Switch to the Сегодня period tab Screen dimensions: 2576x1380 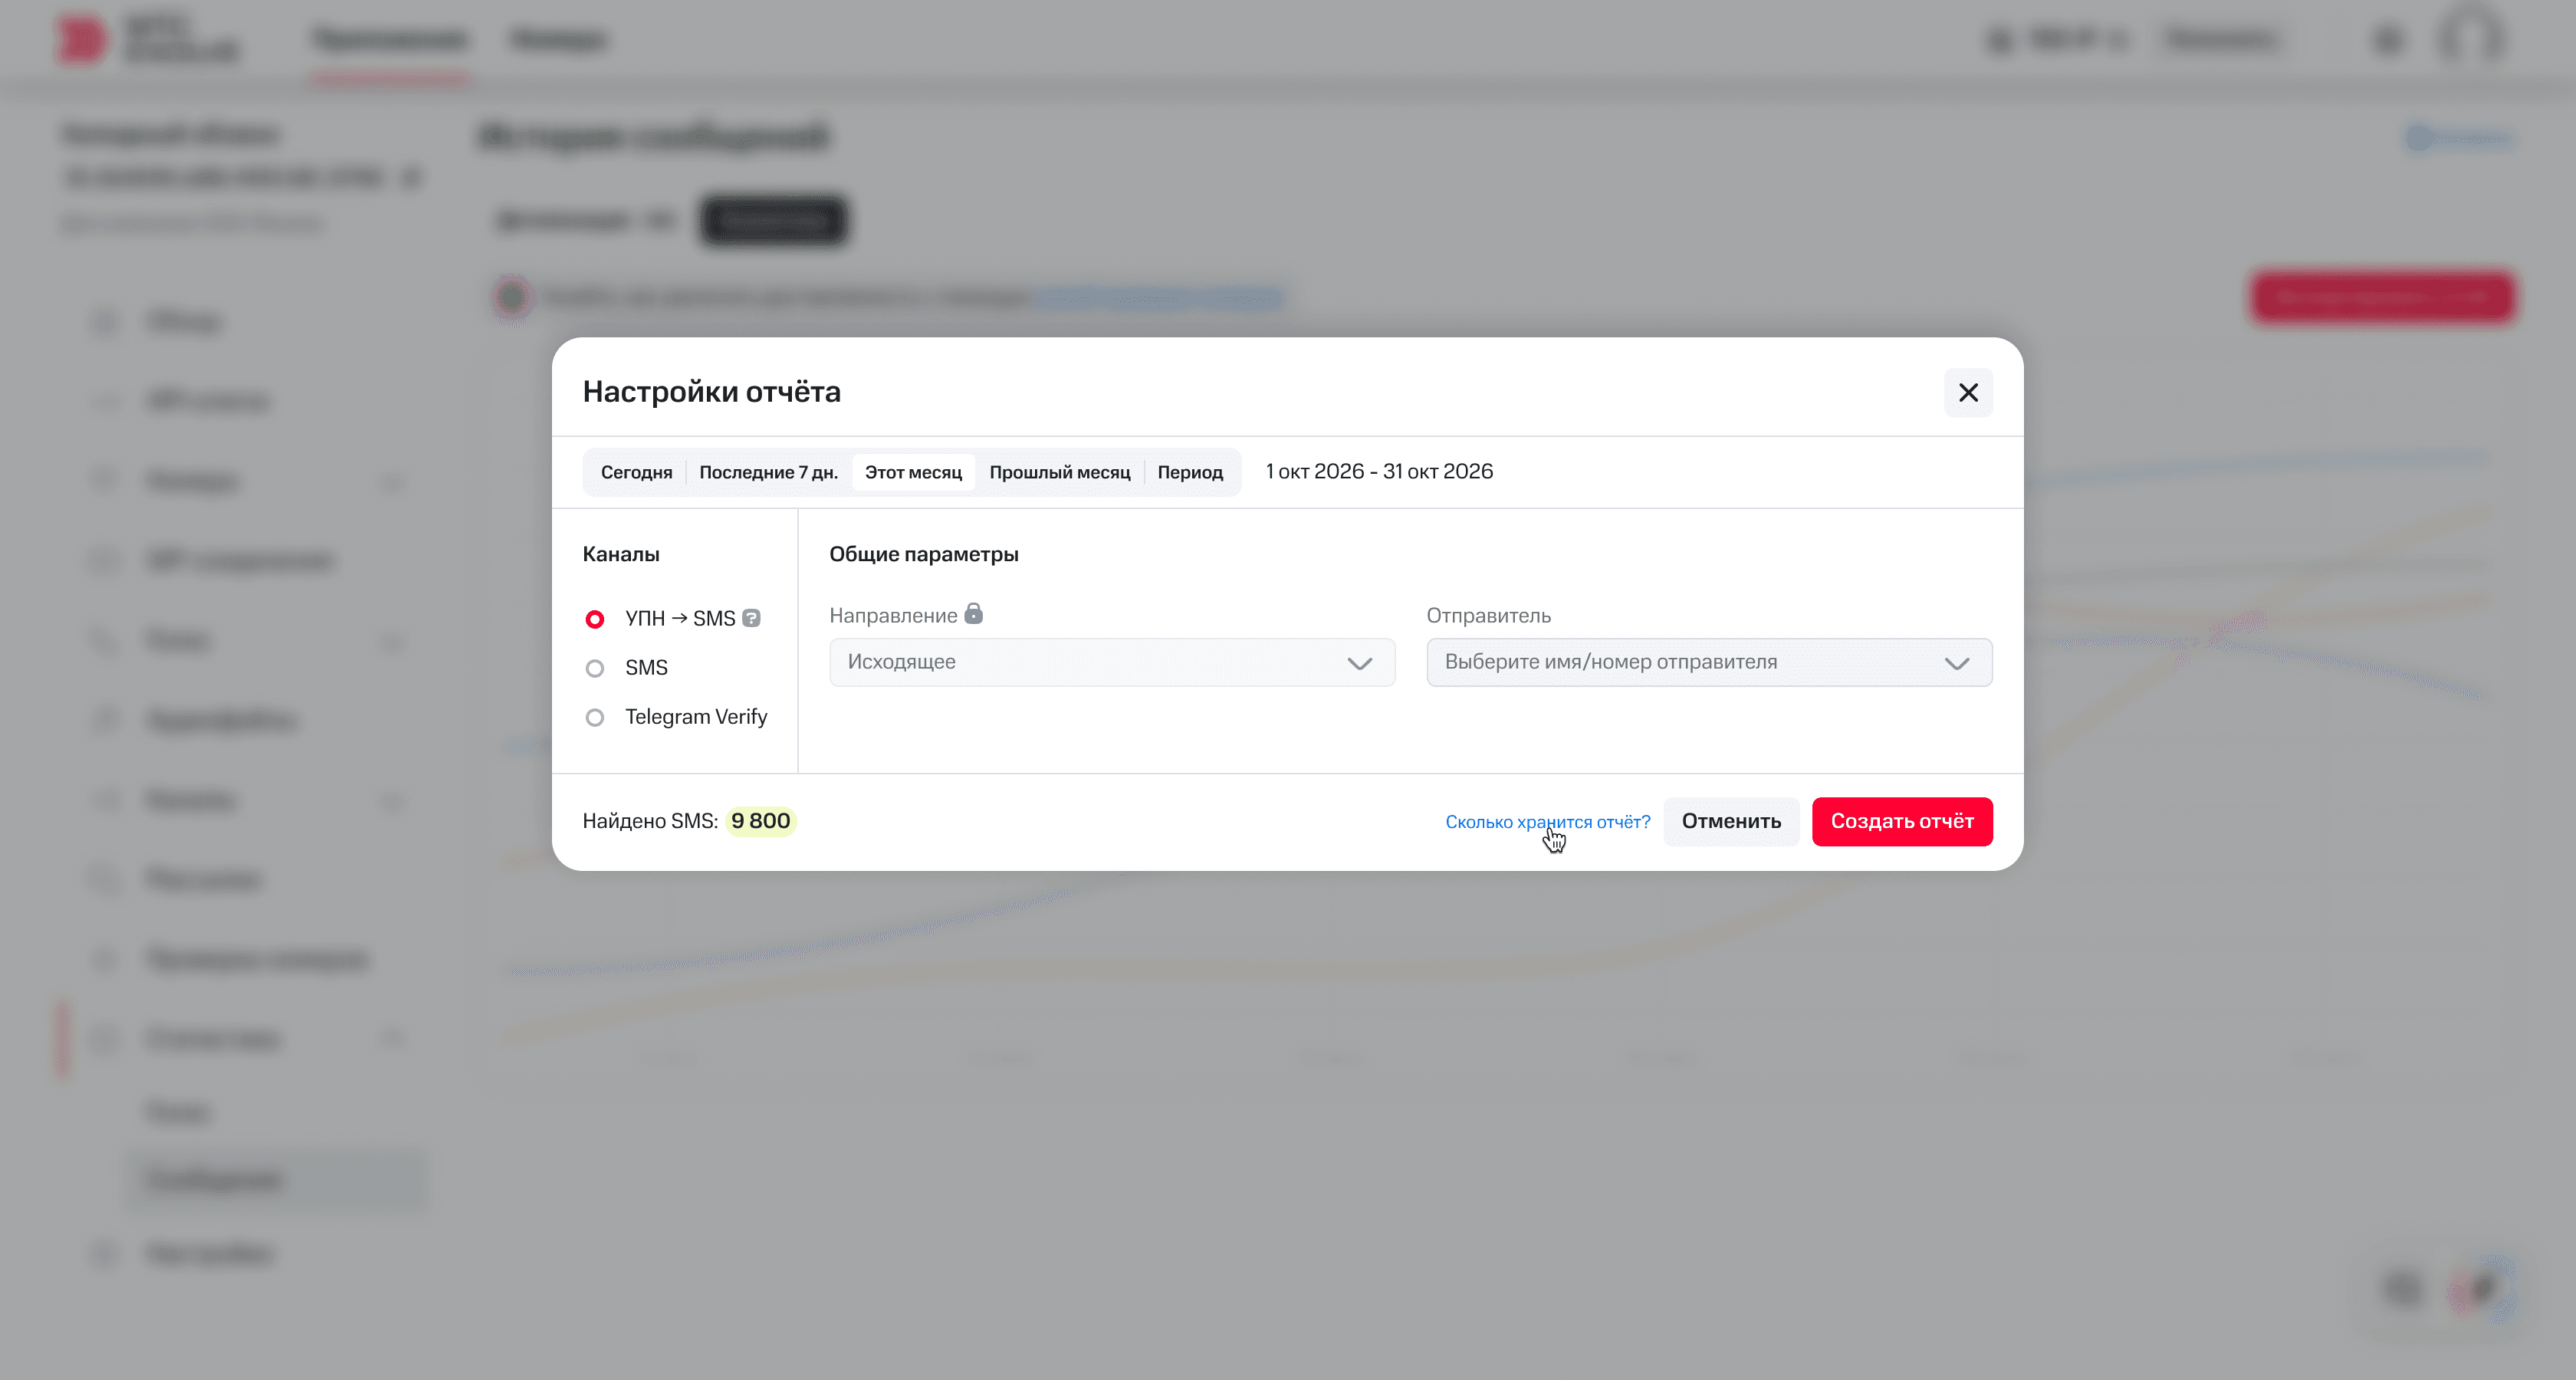tap(636, 472)
